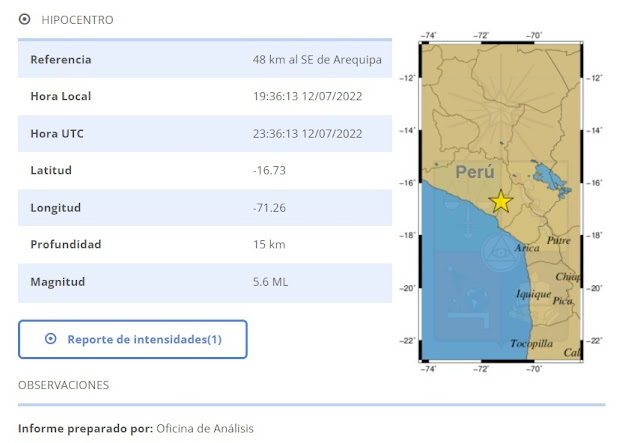This screenshot has height=443, width=622.
Task: Click Putre label on the map
Action: click(559, 240)
